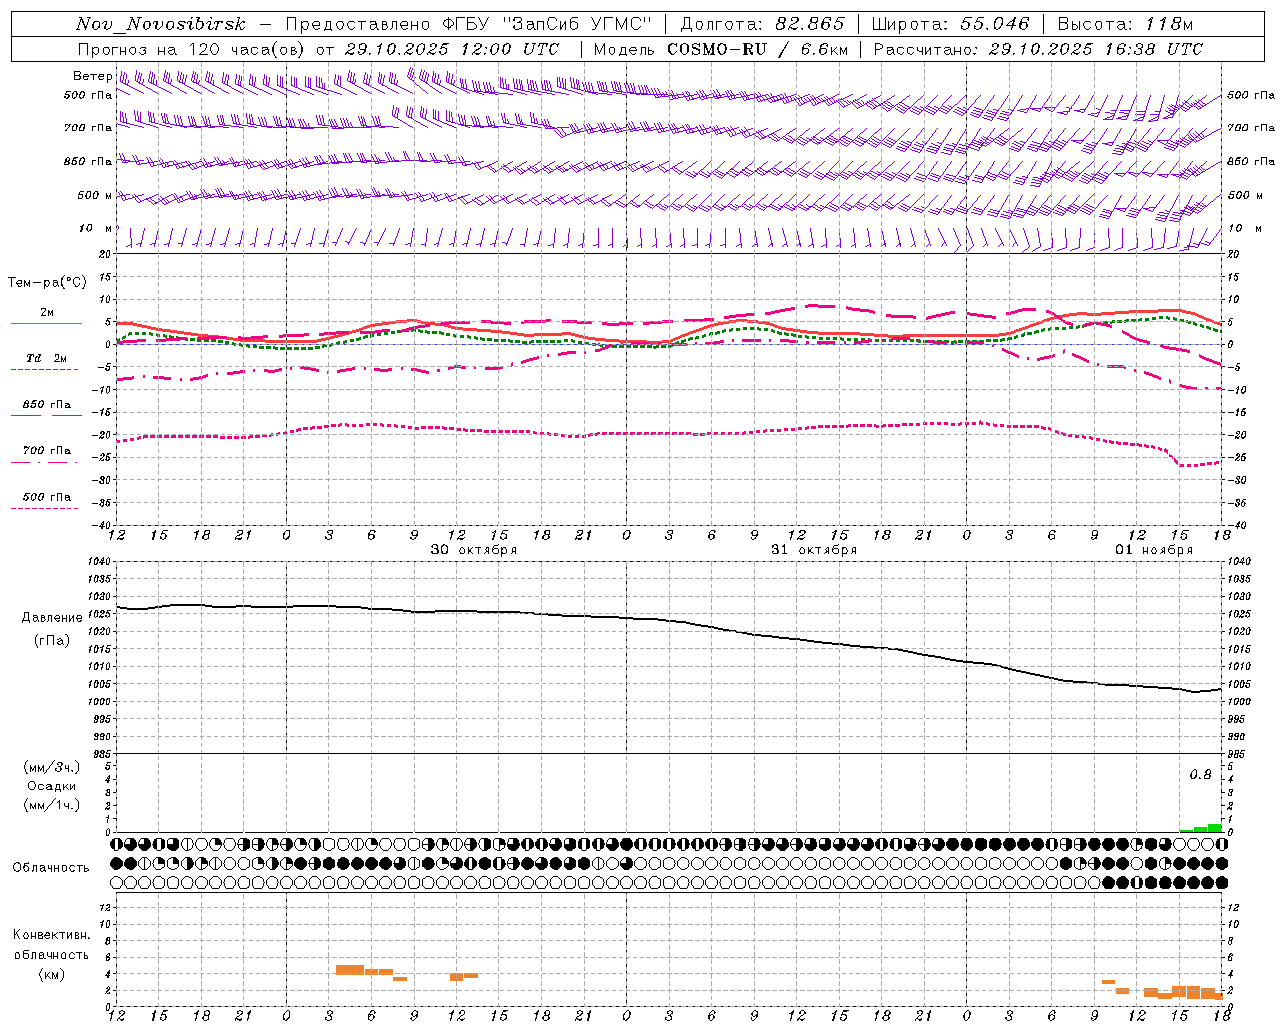The image size is (1280, 1024).
Task: Select the "(мм/1ч.)" precipitation unit label
Action: point(52,805)
